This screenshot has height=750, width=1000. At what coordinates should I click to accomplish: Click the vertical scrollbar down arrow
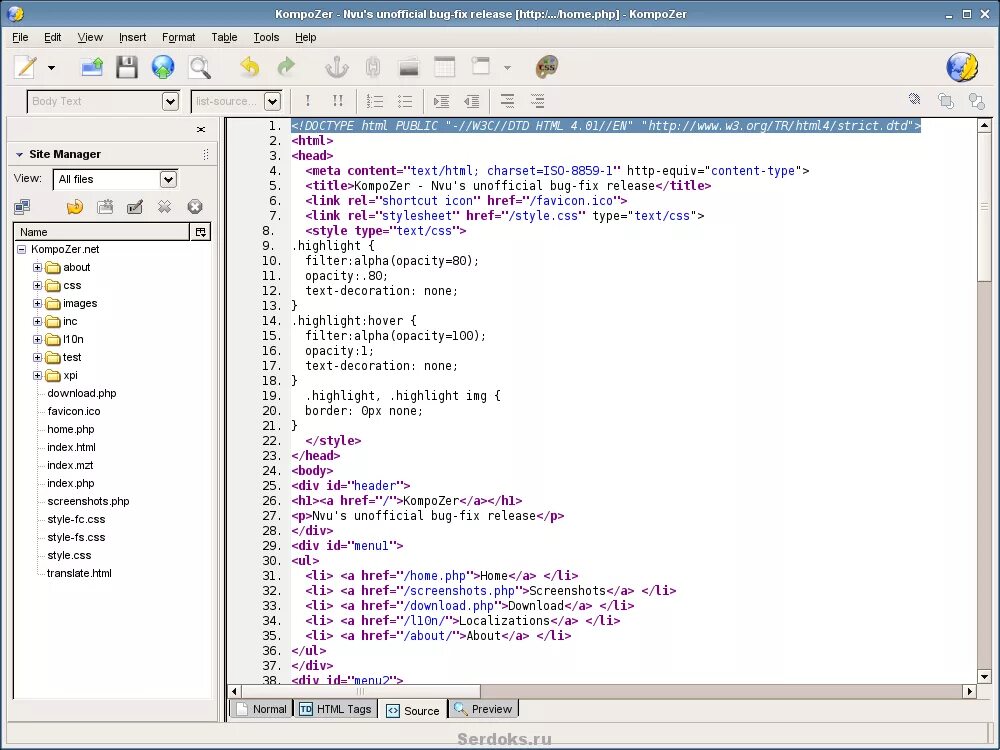click(x=984, y=677)
